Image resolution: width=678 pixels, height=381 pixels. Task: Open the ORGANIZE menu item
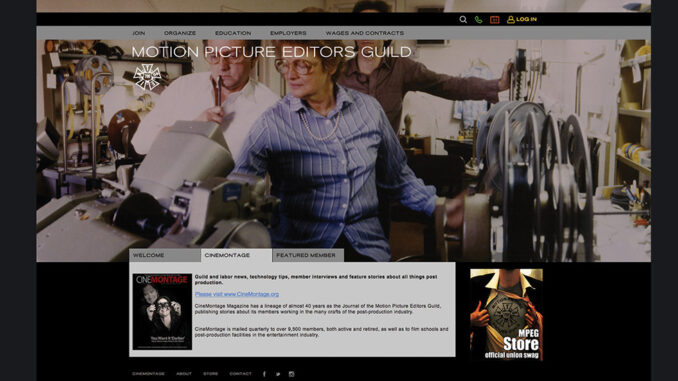pos(180,33)
